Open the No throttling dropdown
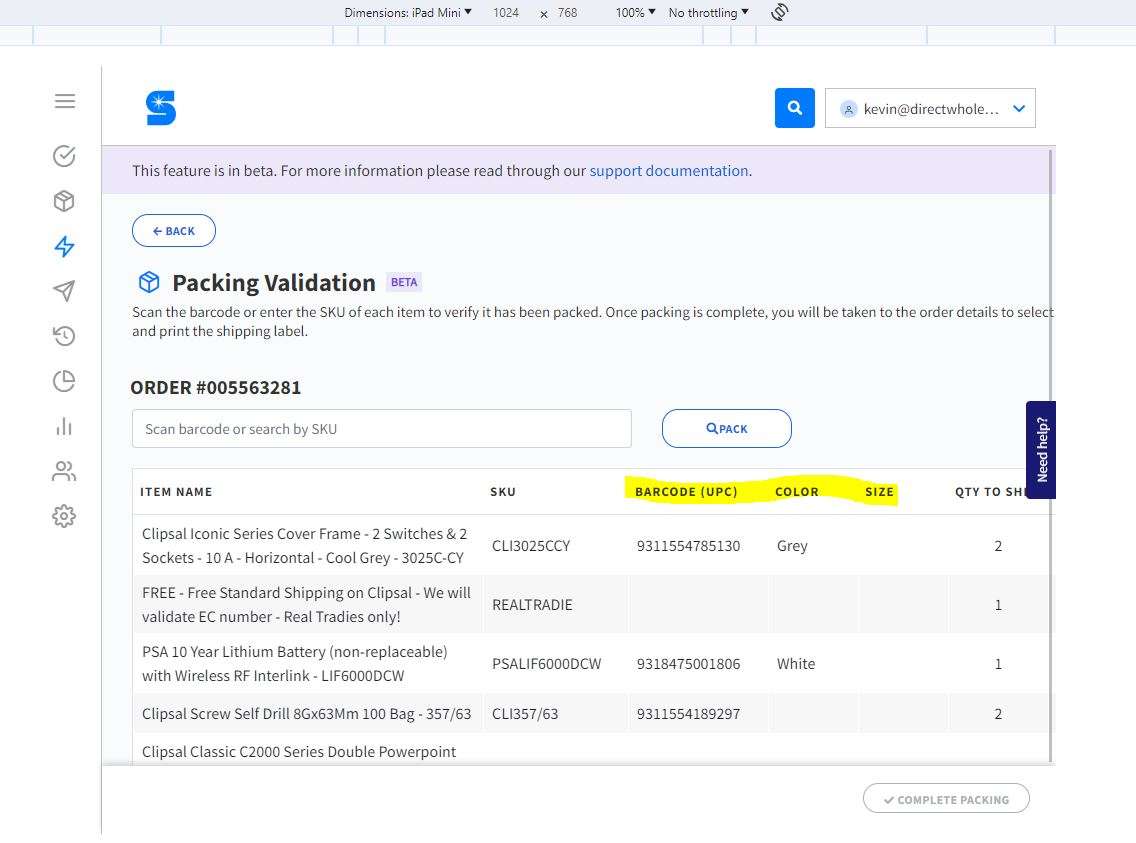The image size is (1136, 843). click(709, 12)
